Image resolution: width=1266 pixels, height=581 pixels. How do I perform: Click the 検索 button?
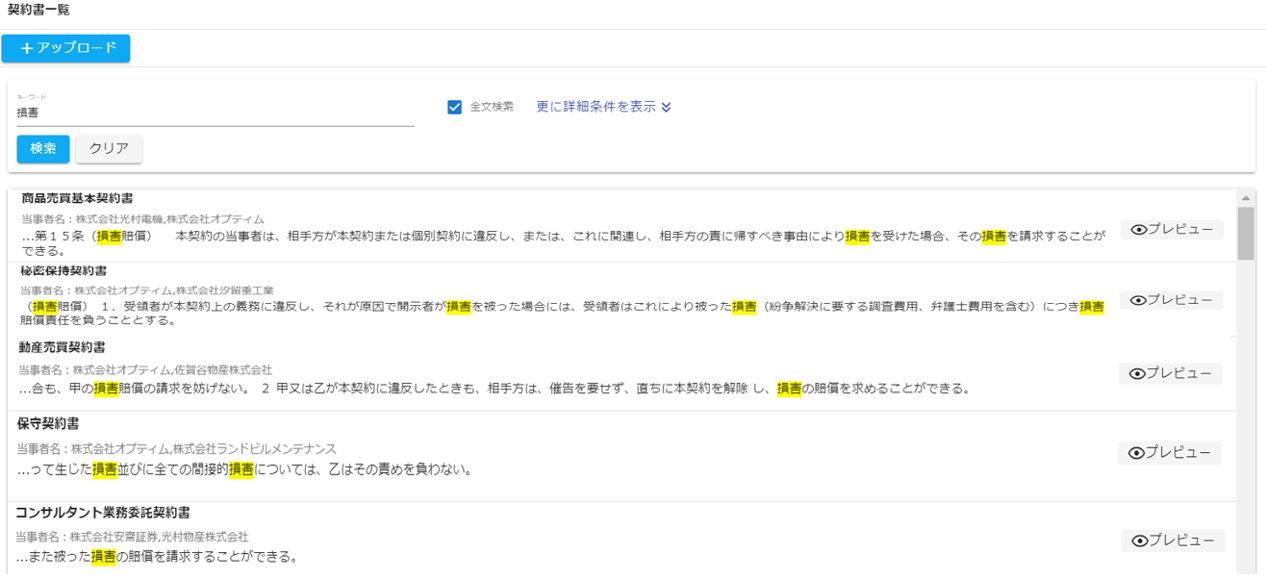43,148
